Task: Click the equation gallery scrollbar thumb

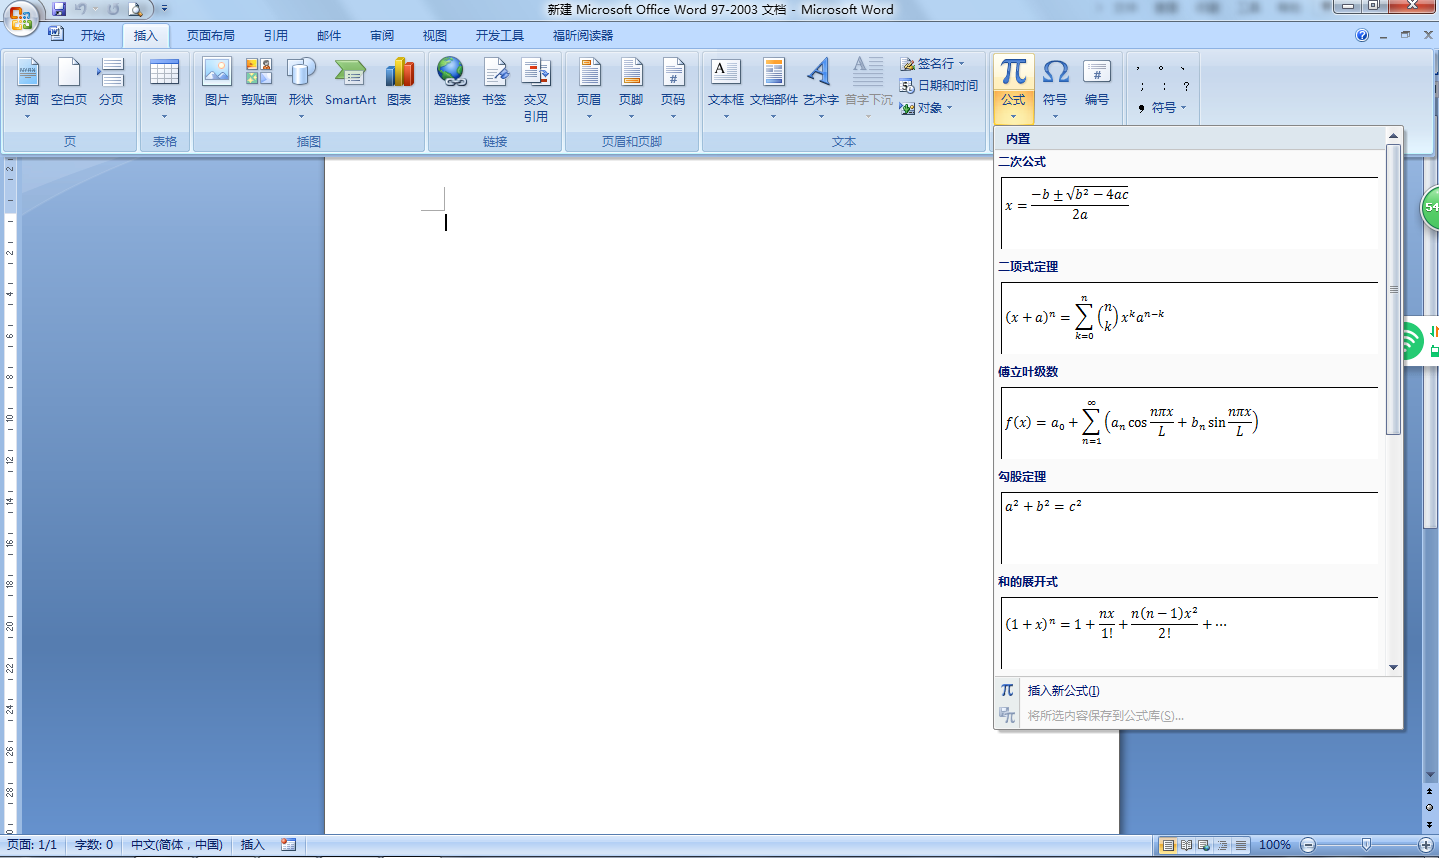Action: coord(1393,290)
